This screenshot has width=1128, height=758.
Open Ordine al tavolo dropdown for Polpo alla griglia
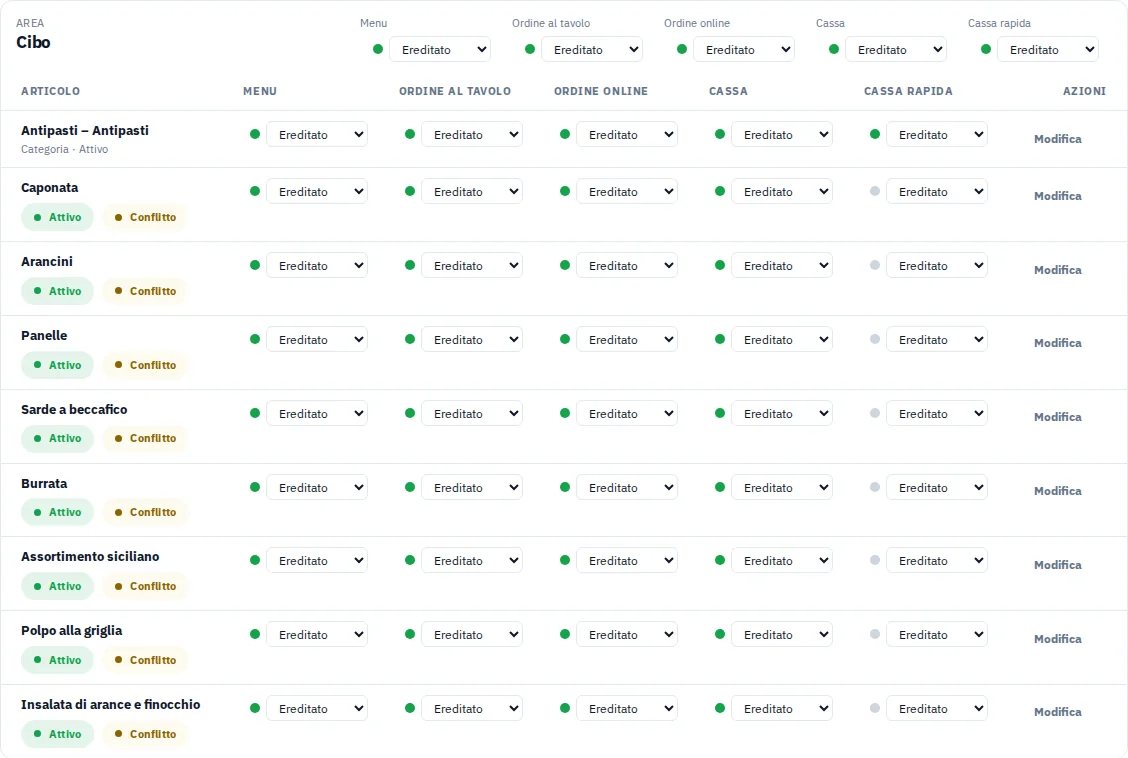pos(472,635)
